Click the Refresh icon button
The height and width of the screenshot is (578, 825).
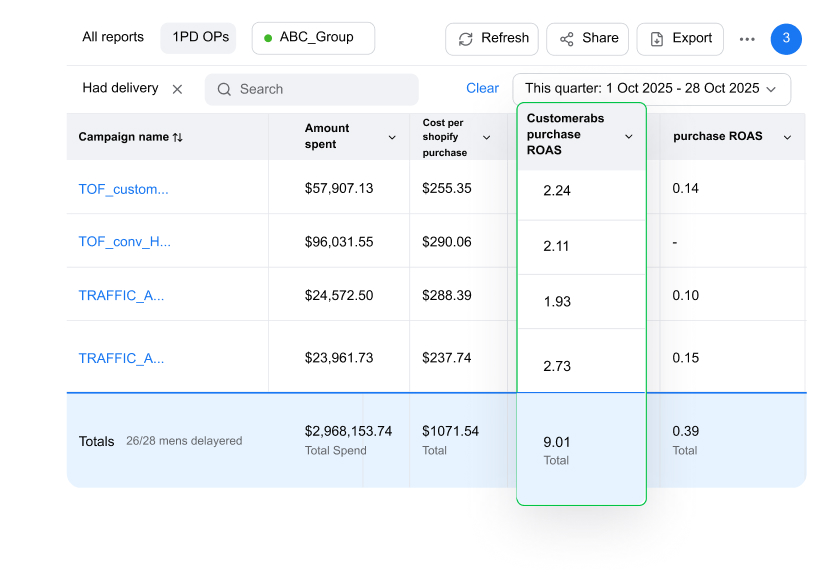pos(466,39)
